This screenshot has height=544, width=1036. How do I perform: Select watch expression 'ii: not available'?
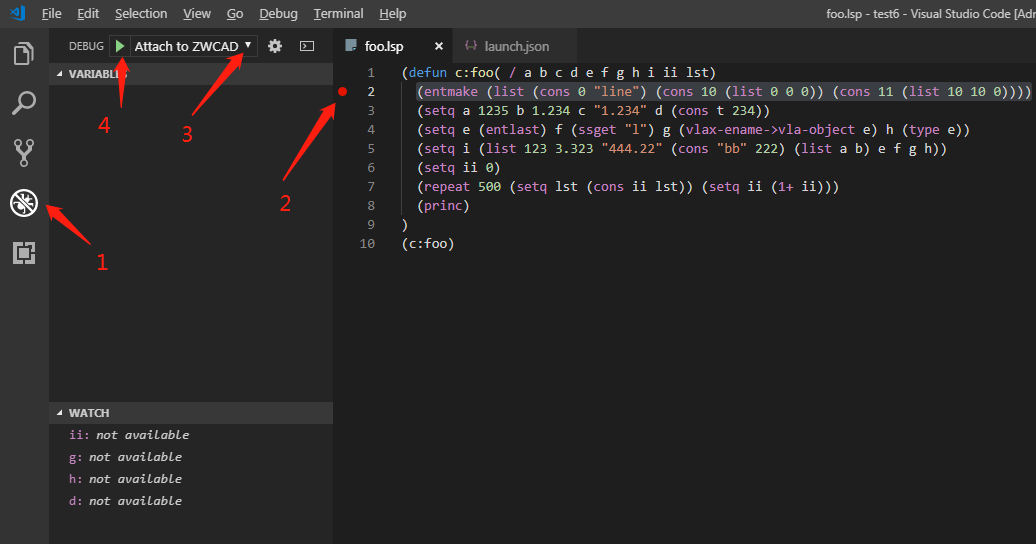click(191, 435)
